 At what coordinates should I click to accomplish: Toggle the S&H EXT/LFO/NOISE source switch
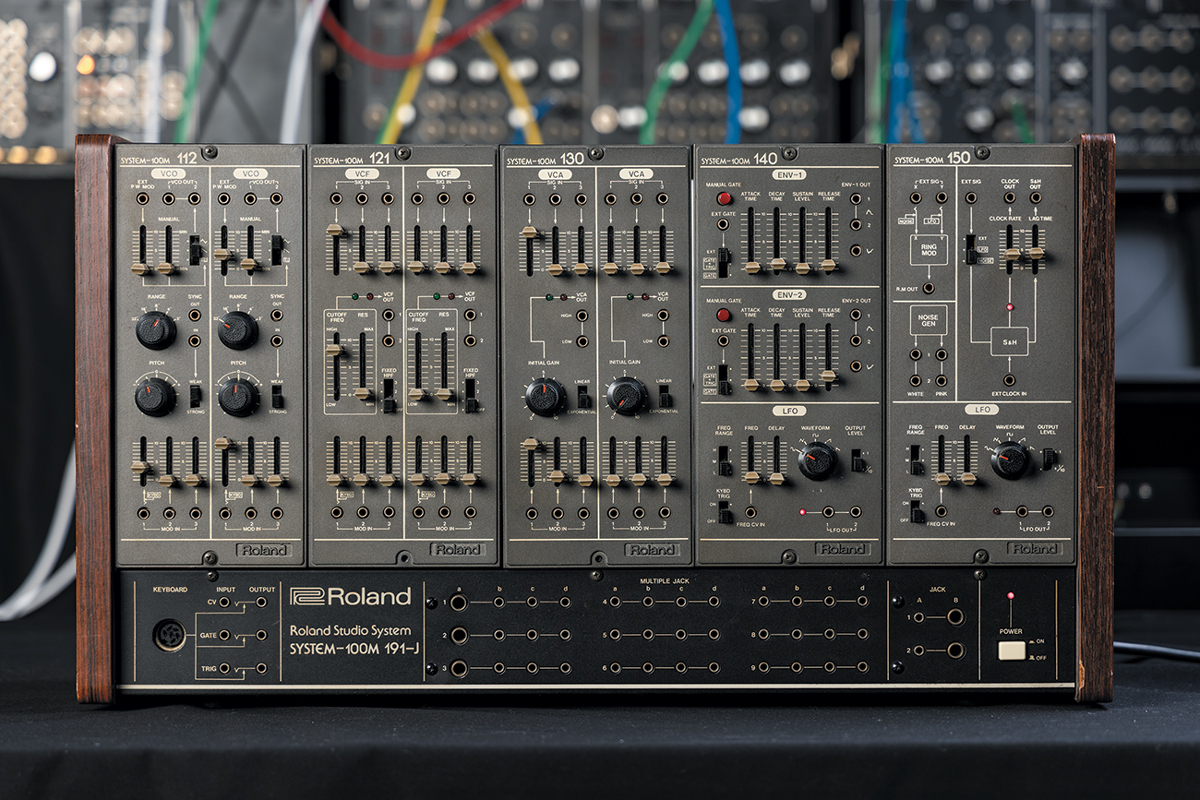[969, 249]
